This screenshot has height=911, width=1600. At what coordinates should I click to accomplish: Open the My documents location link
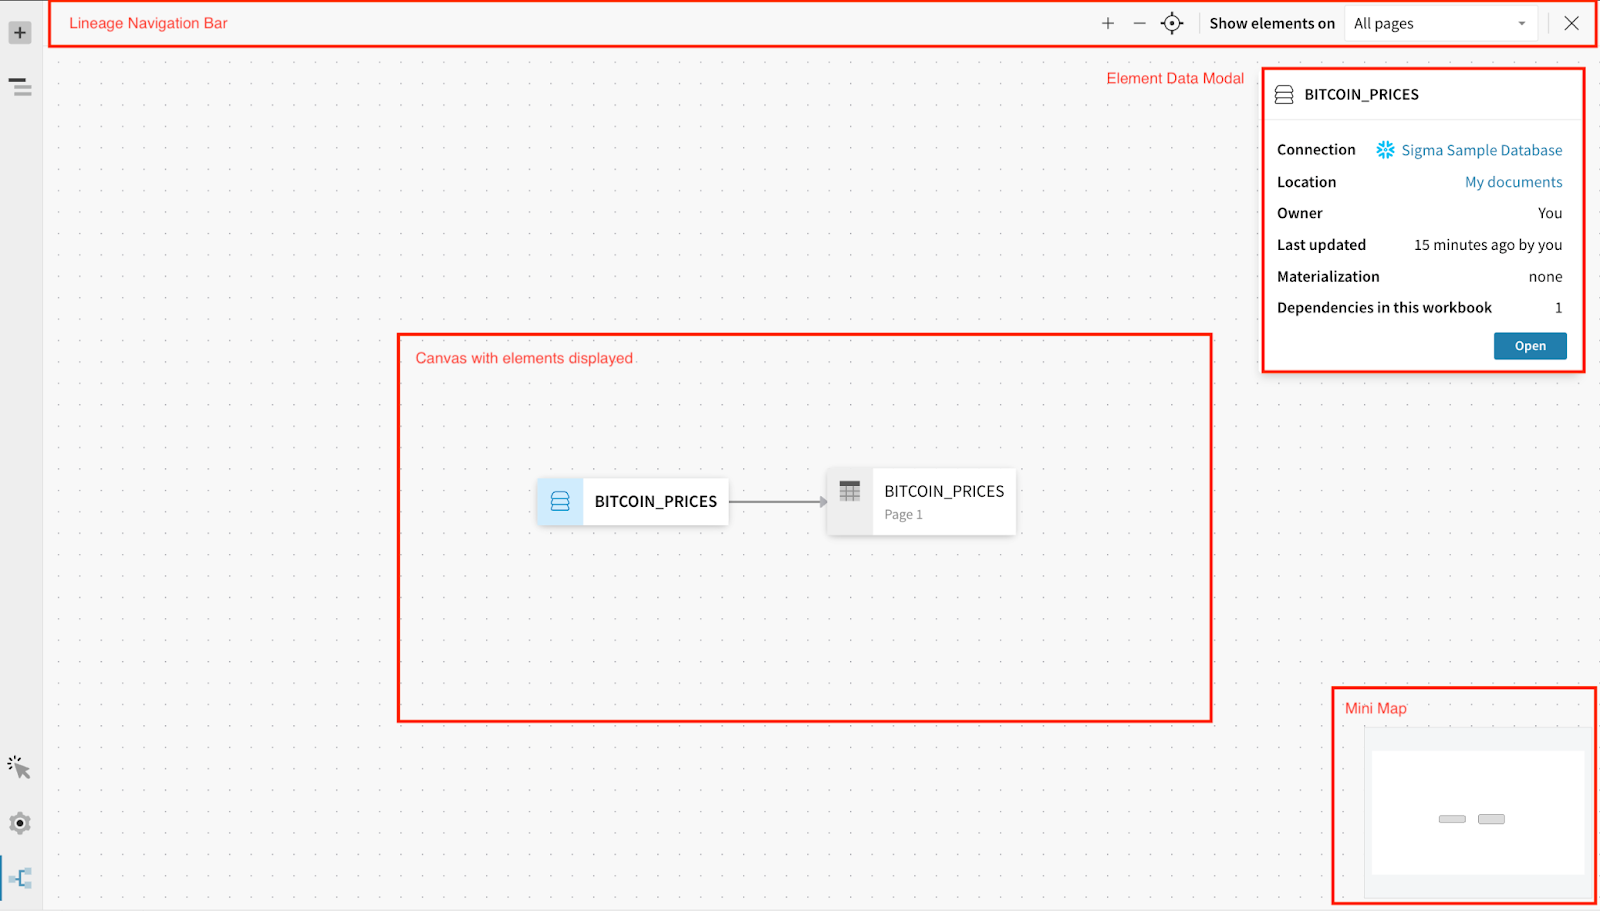pos(1513,182)
